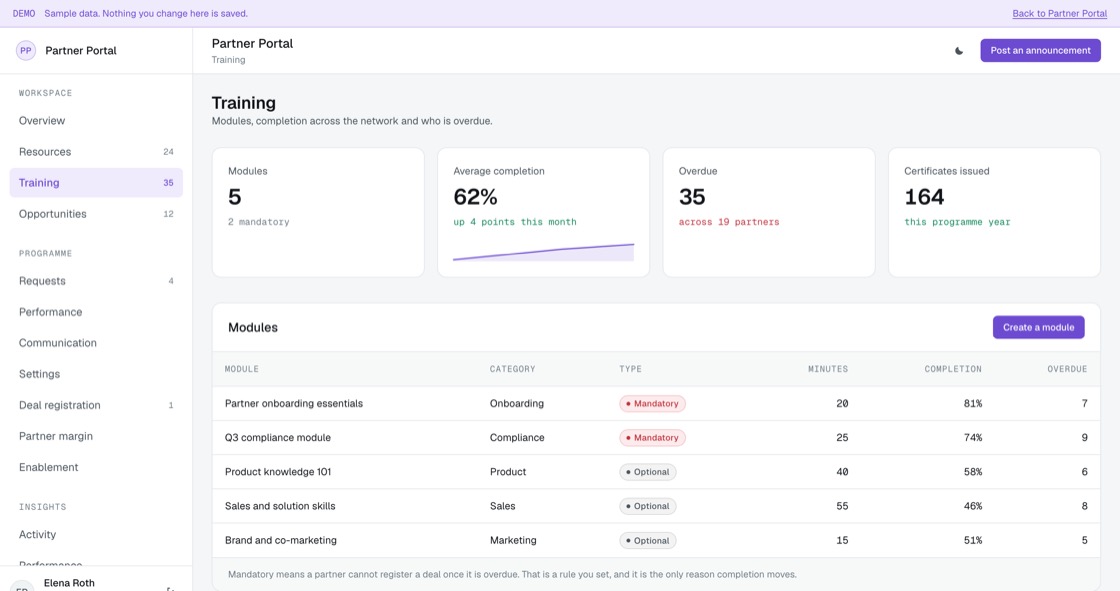Click the CATEGORY column header
The height and width of the screenshot is (591, 1120).
tap(512, 369)
